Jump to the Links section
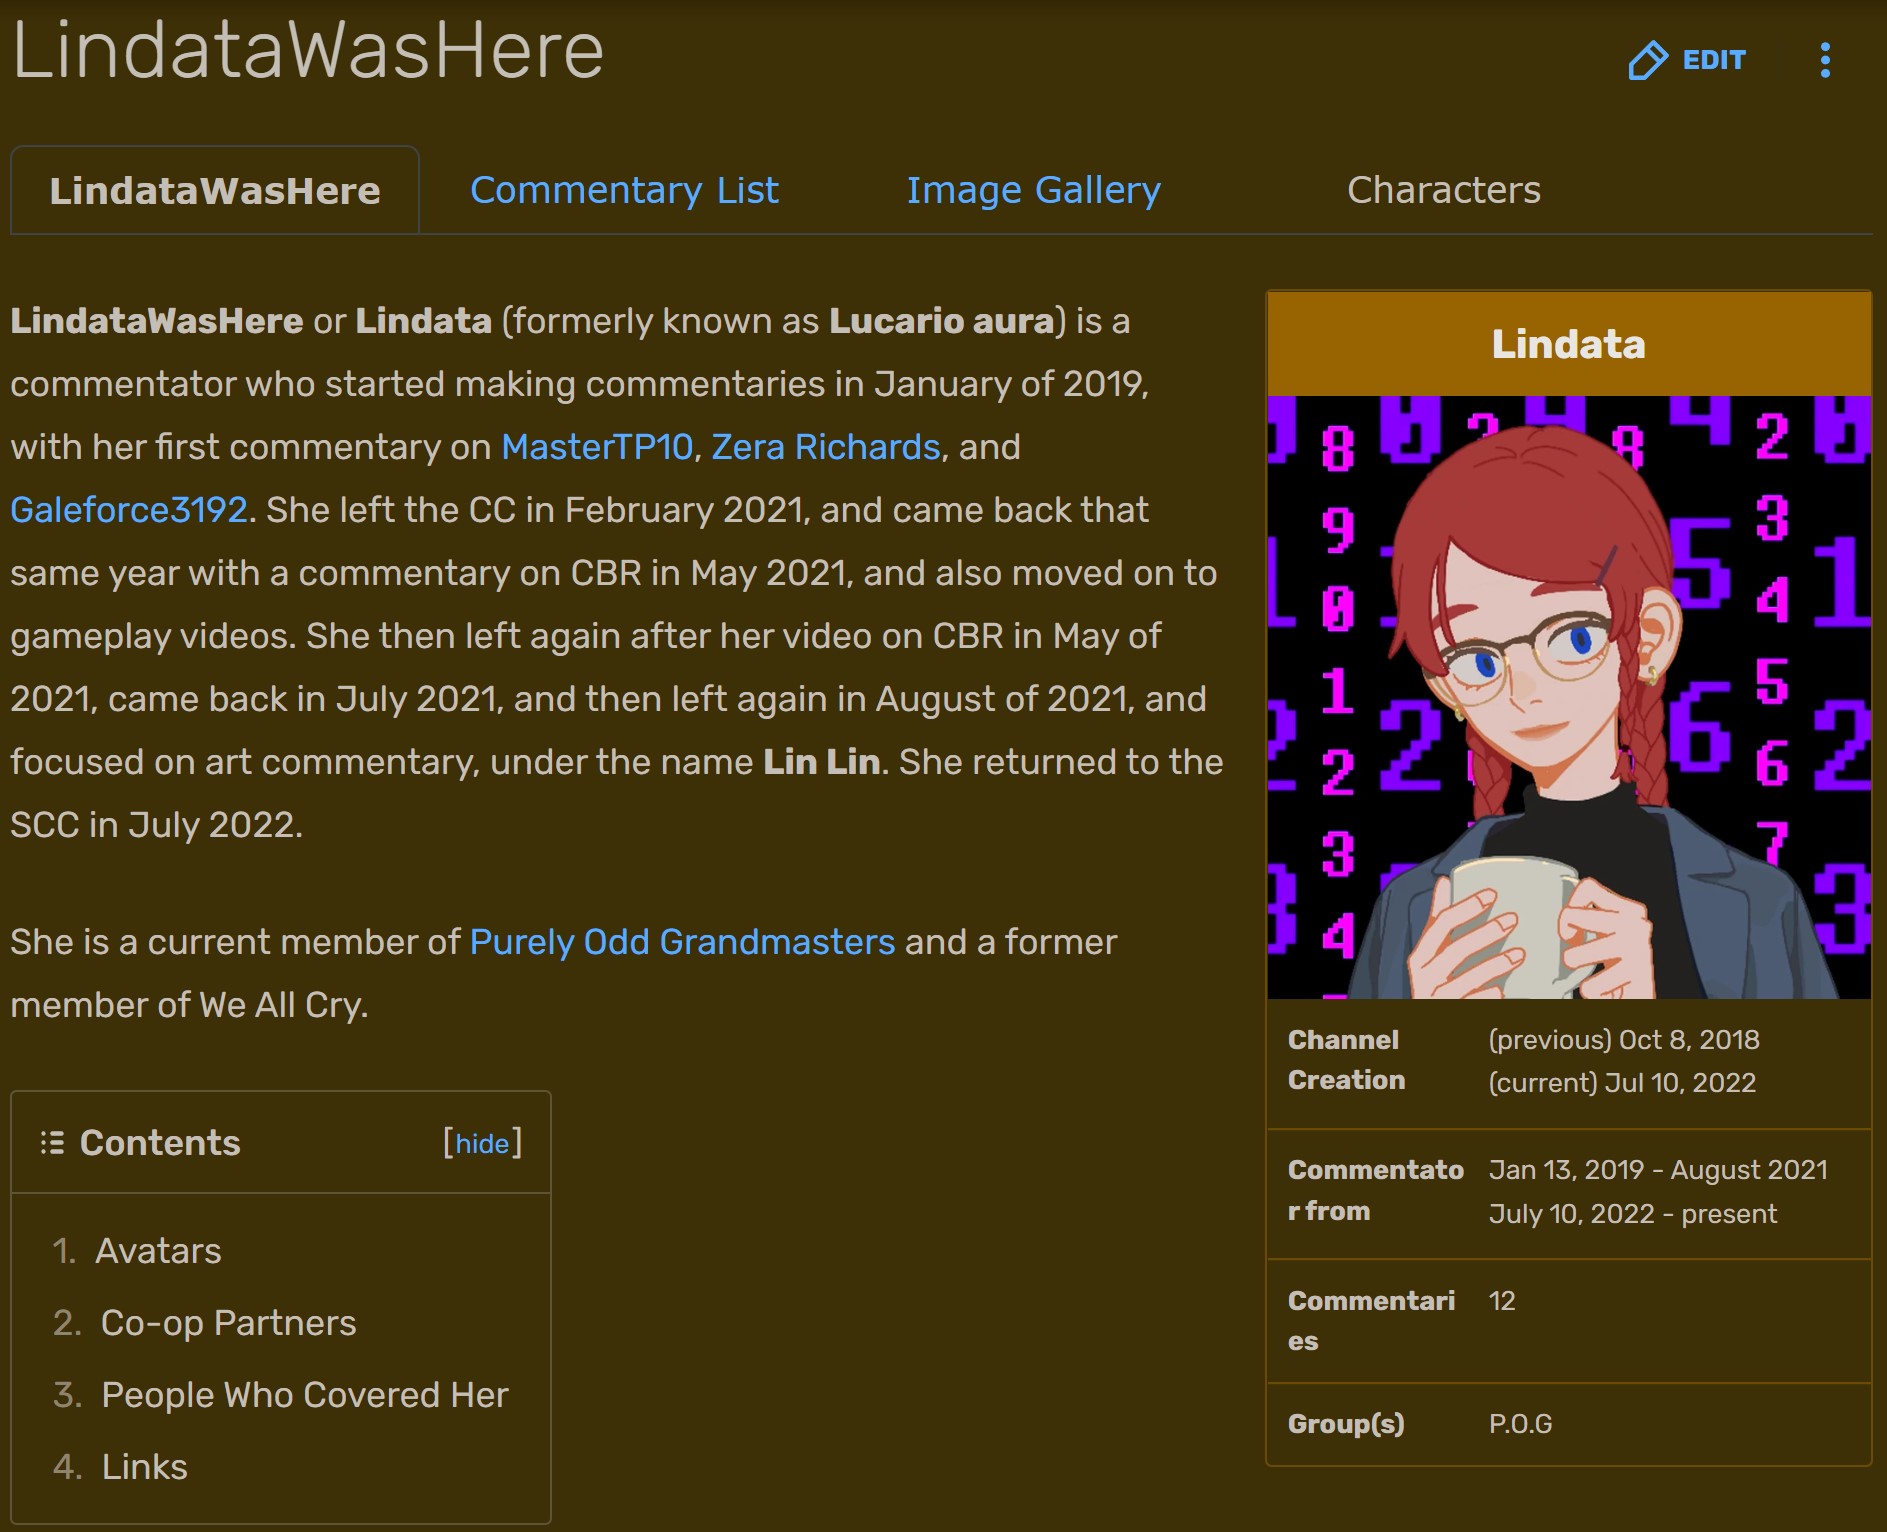Viewport: 1887px width, 1532px height. click(x=144, y=1467)
